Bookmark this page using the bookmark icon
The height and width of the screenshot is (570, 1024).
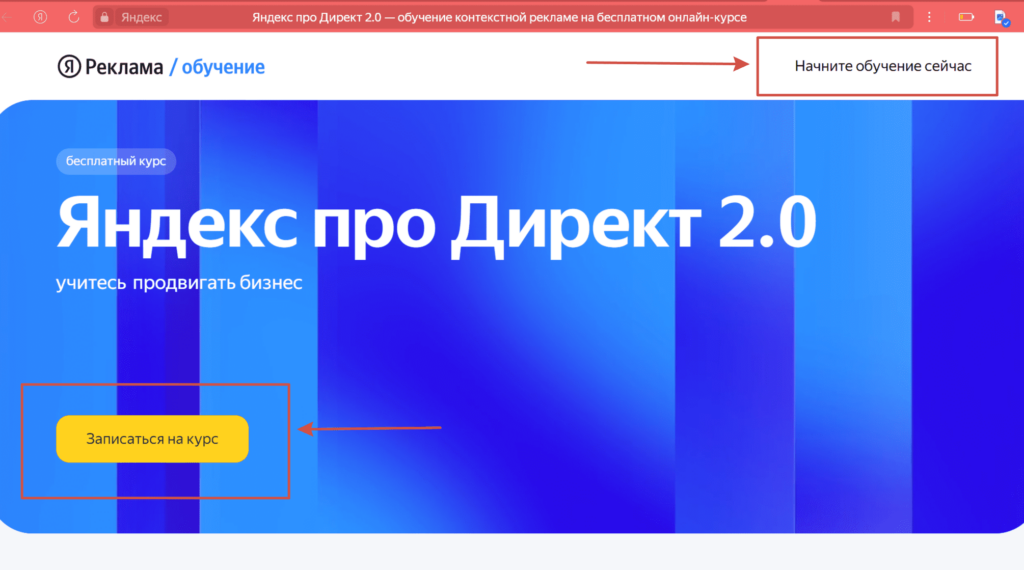tap(896, 17)
